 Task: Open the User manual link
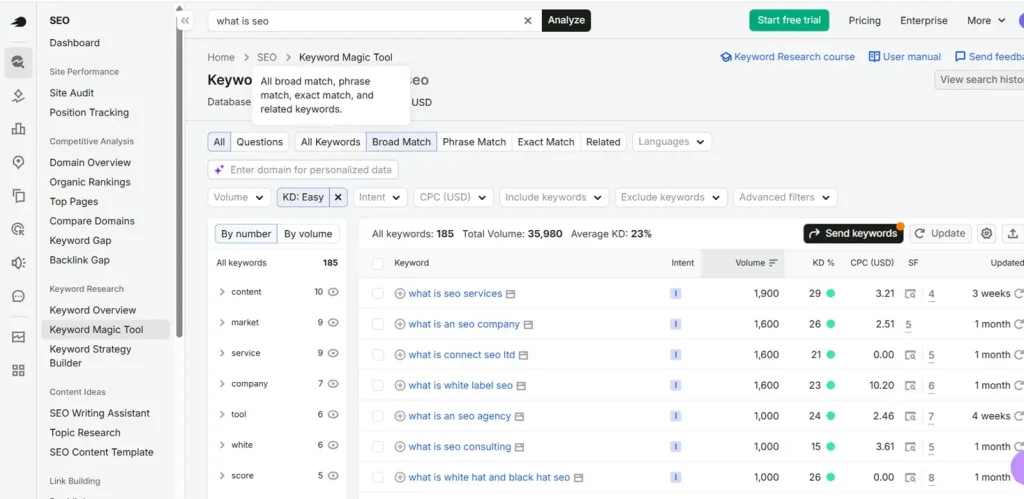click(904, 57)
